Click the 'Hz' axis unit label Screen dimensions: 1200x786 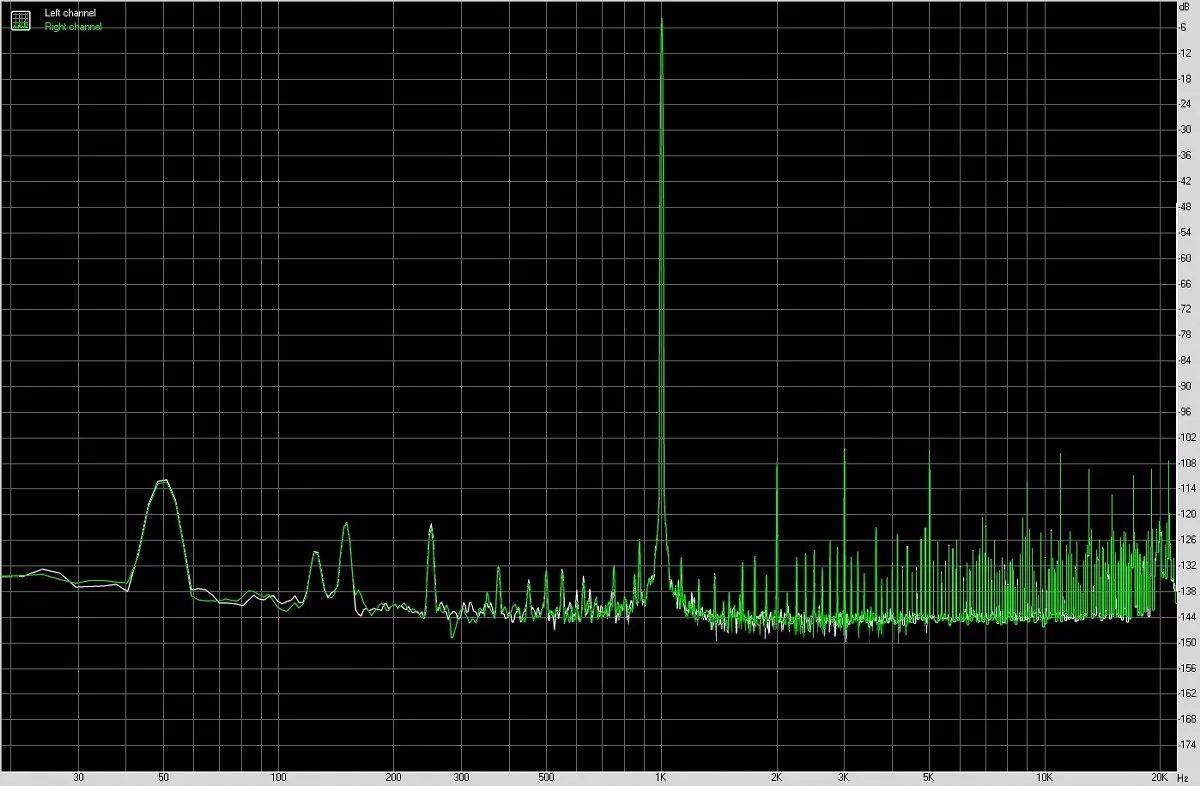click(1184, 777)
